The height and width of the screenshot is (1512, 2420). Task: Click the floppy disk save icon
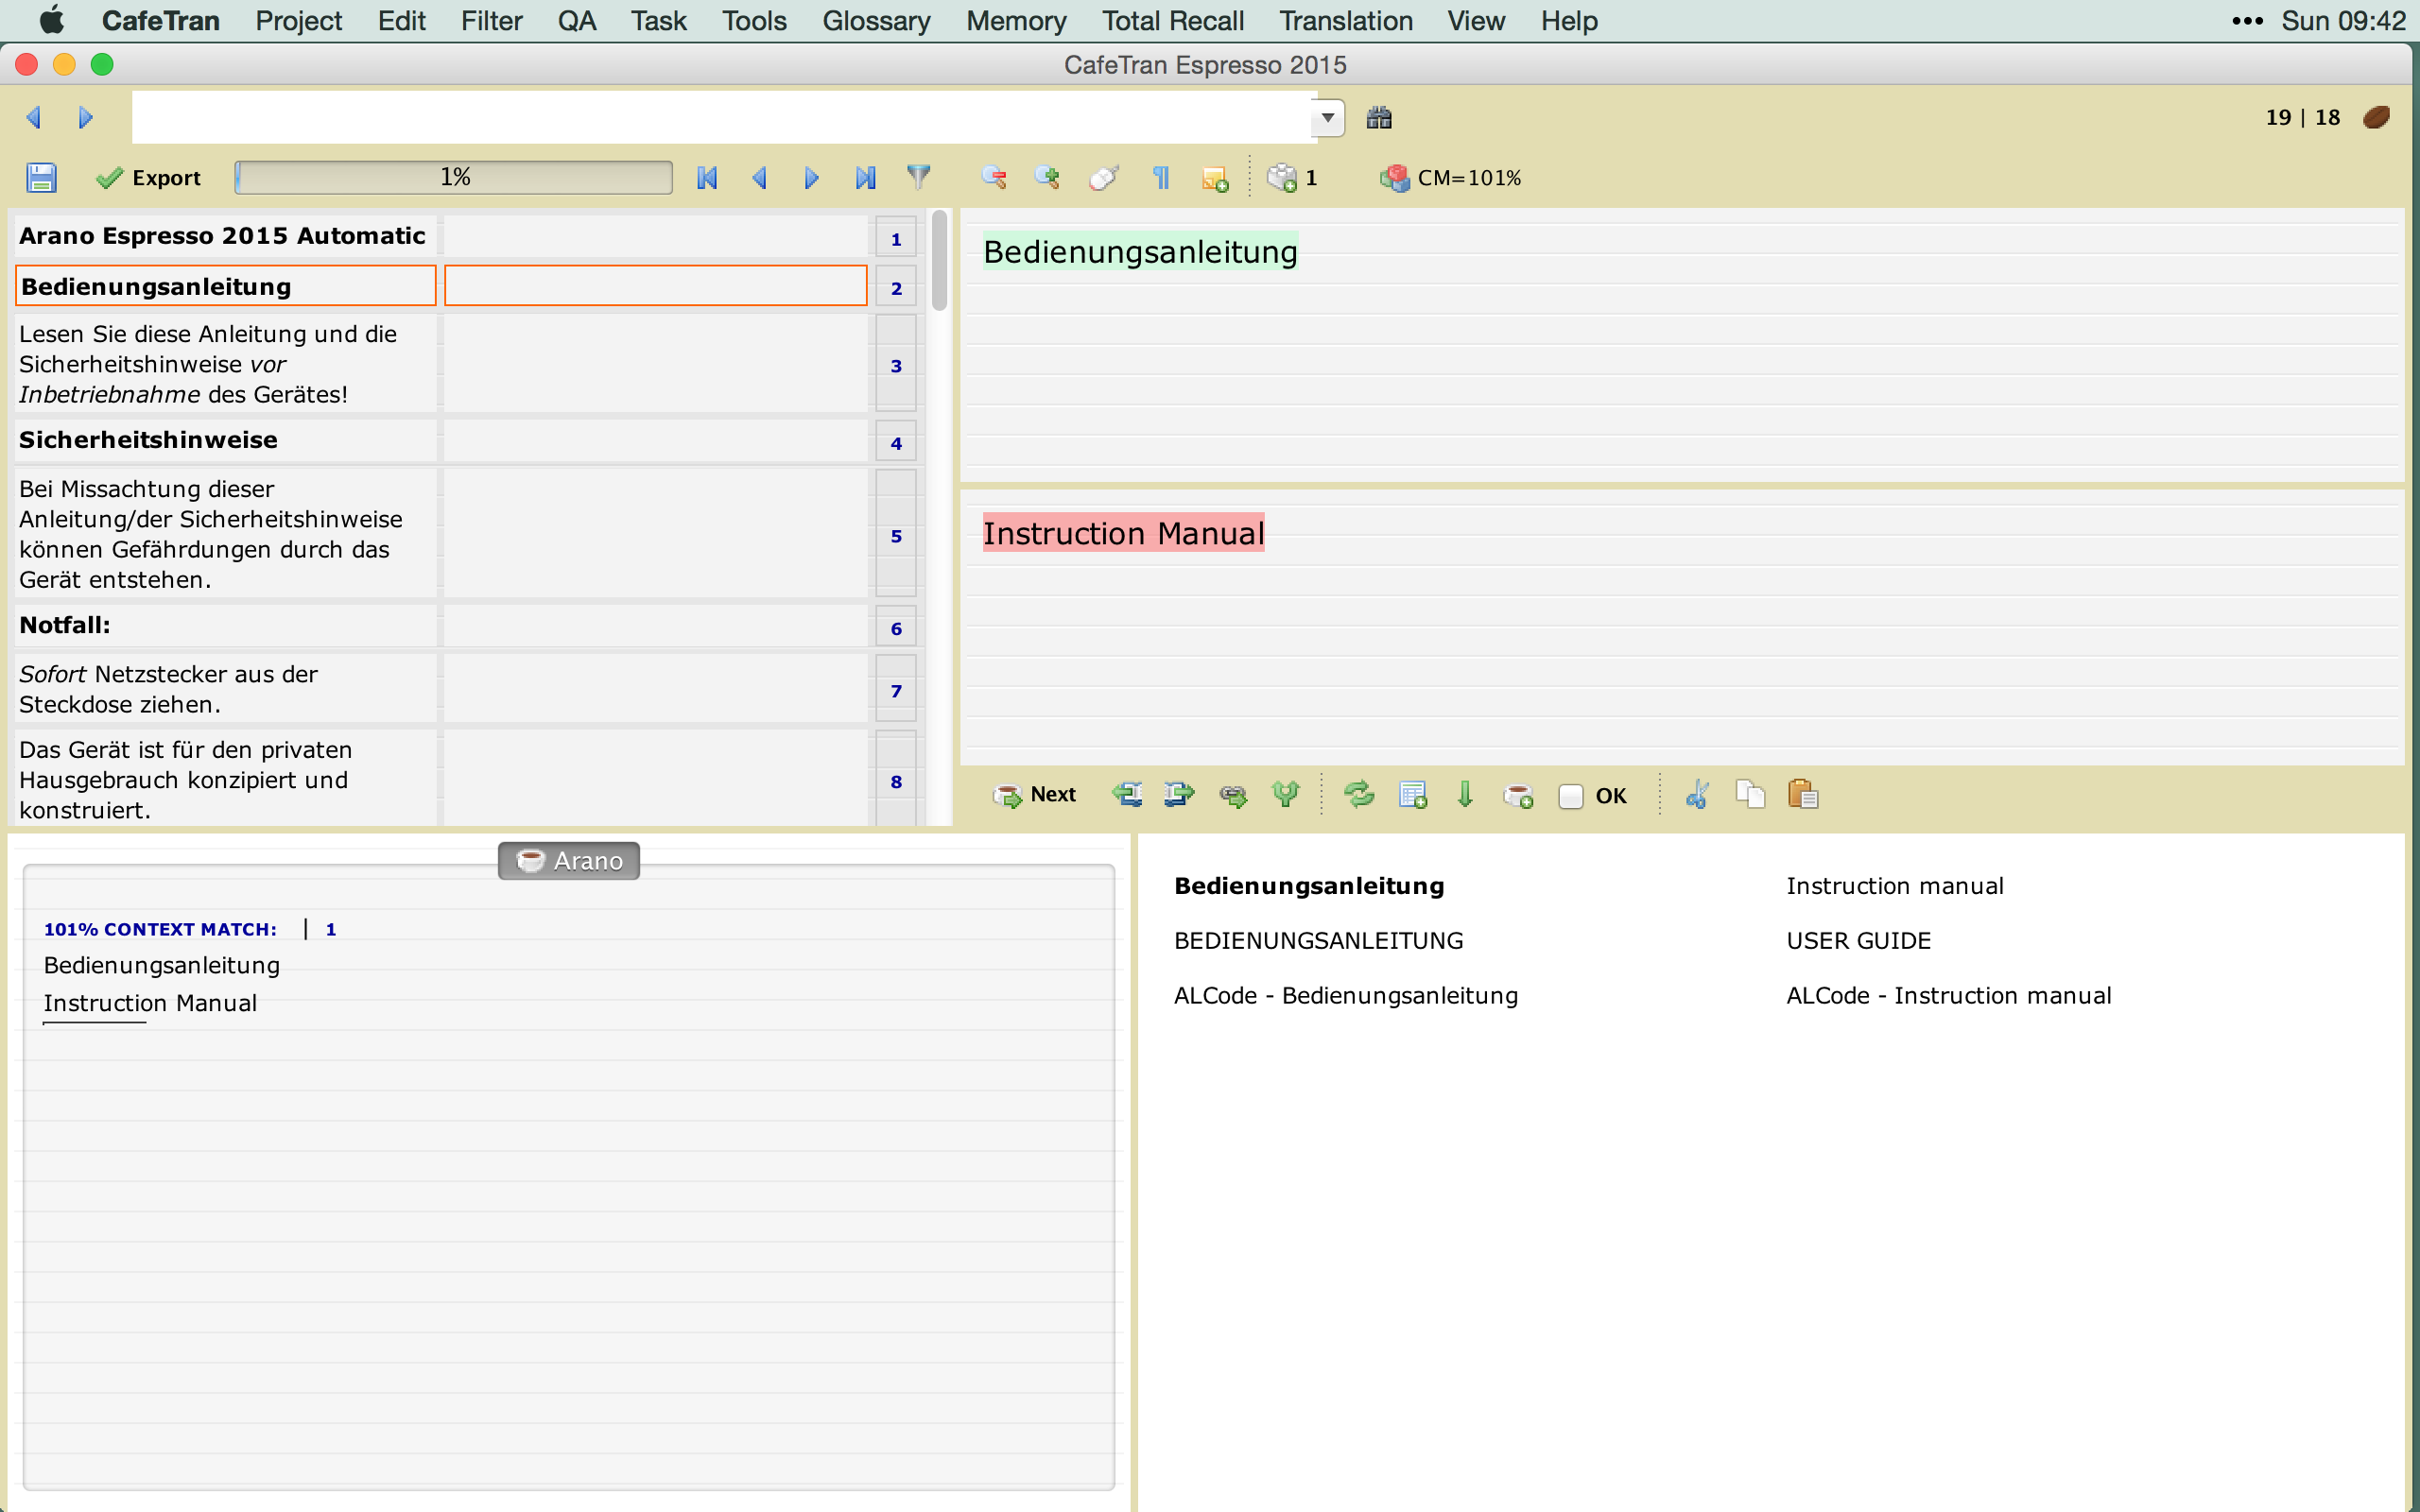(41, 178)
